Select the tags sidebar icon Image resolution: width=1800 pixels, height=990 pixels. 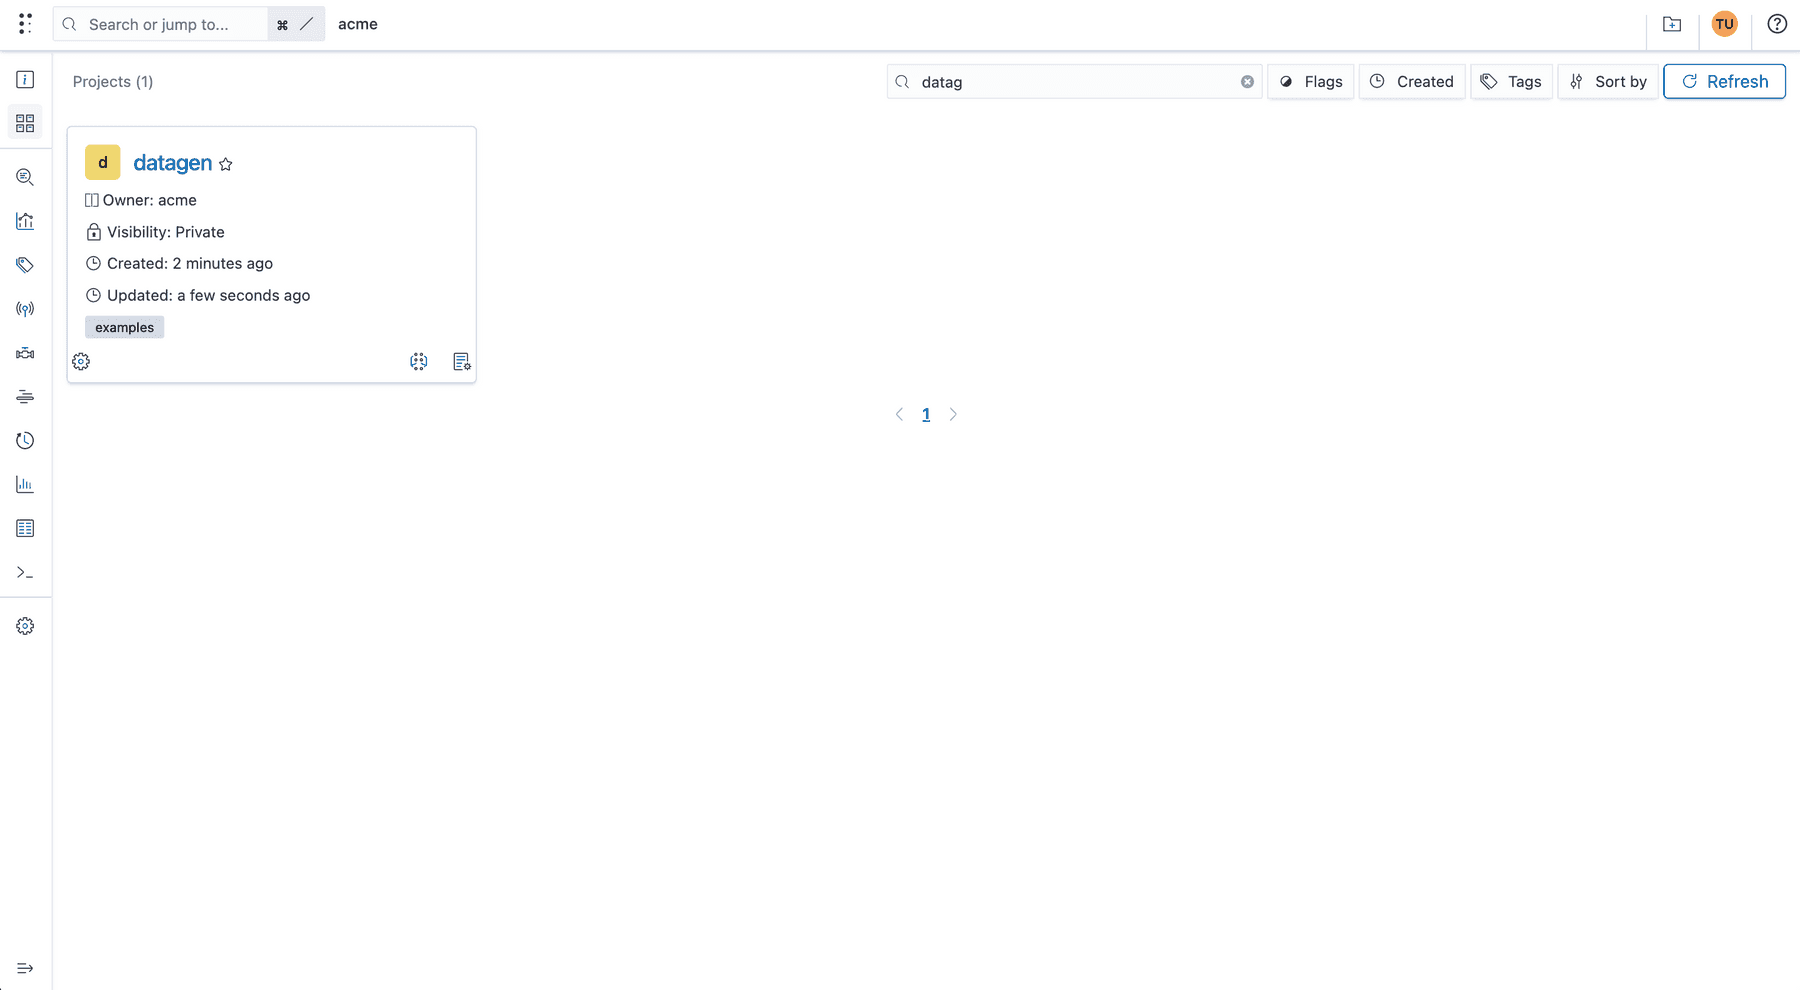tap(25, 265)
